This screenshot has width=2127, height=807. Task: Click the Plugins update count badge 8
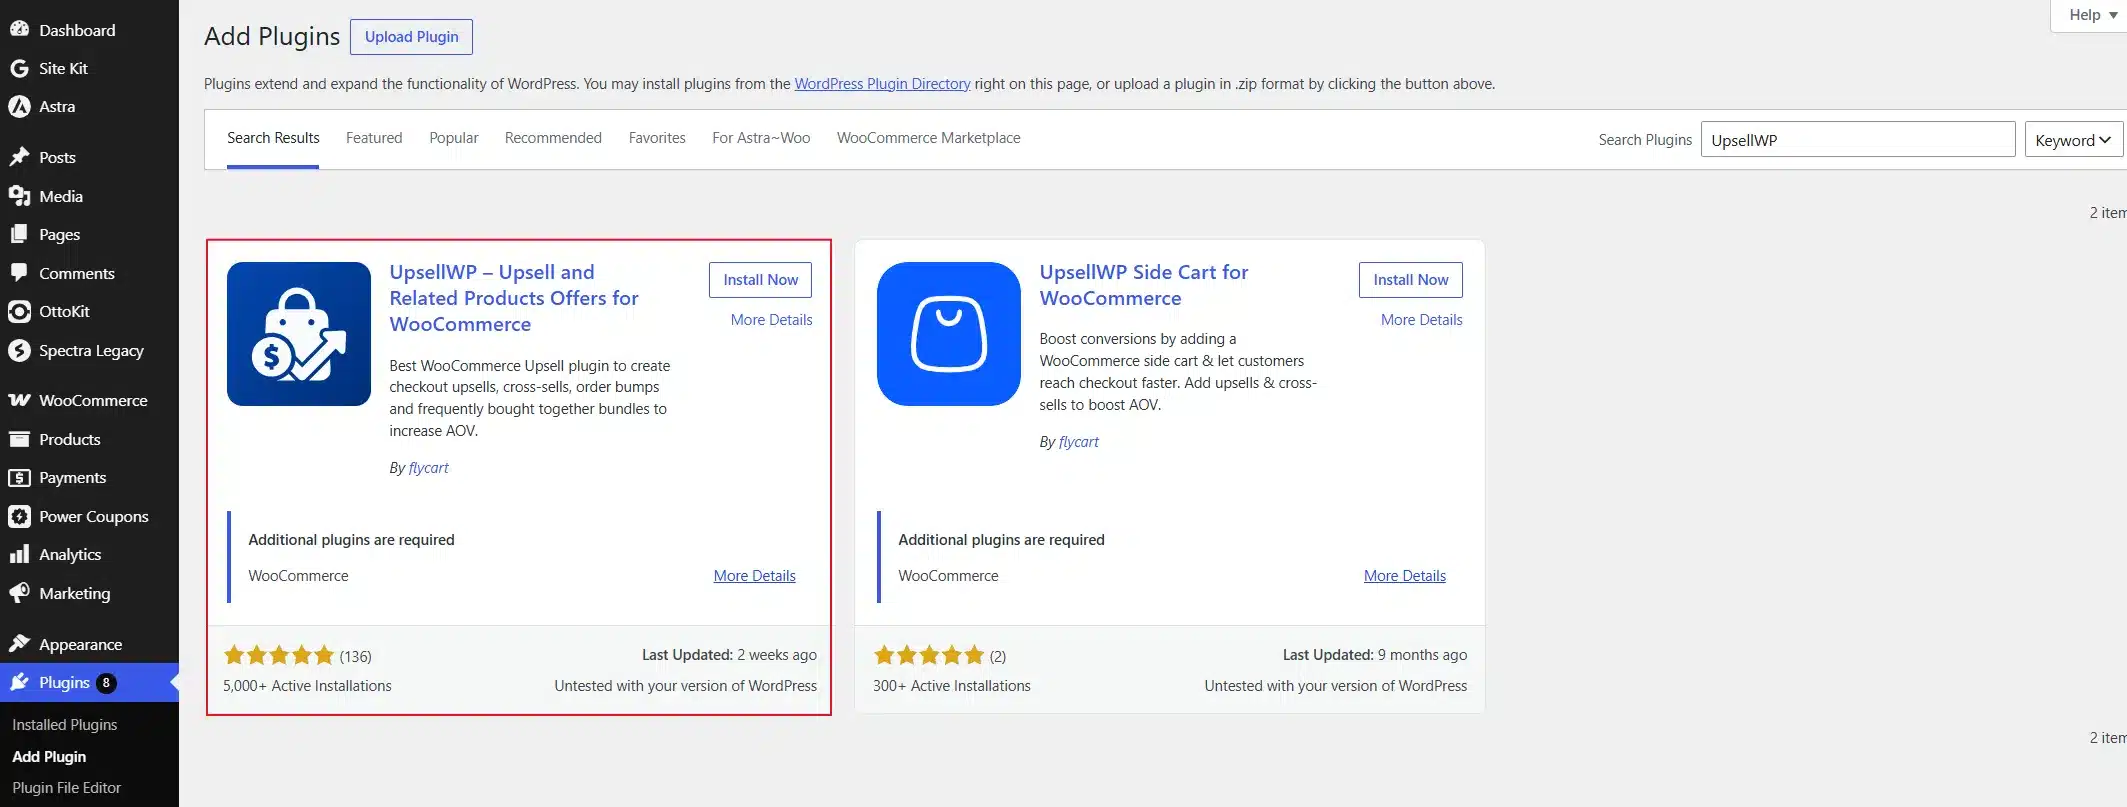click(106, 683)
